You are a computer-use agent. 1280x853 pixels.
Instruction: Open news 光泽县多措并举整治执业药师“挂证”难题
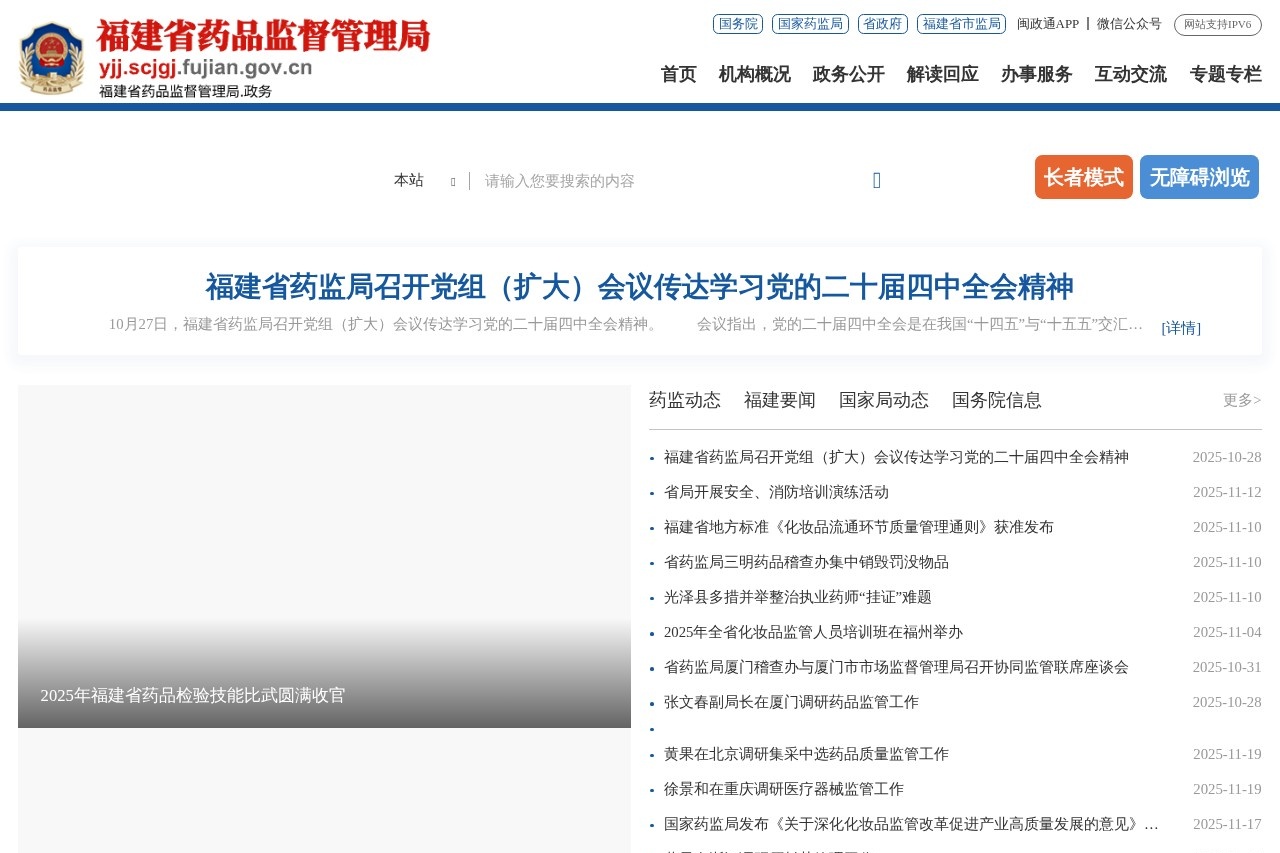[798, 597]
